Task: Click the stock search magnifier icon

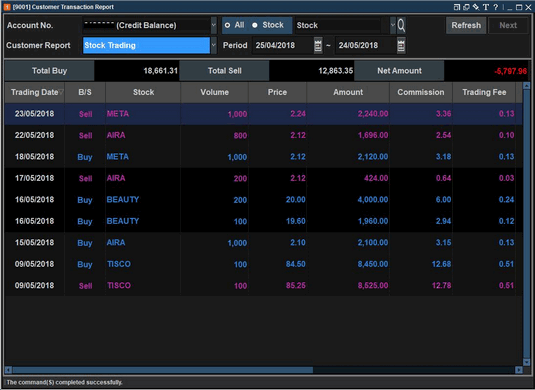Action: click(401, 25)
